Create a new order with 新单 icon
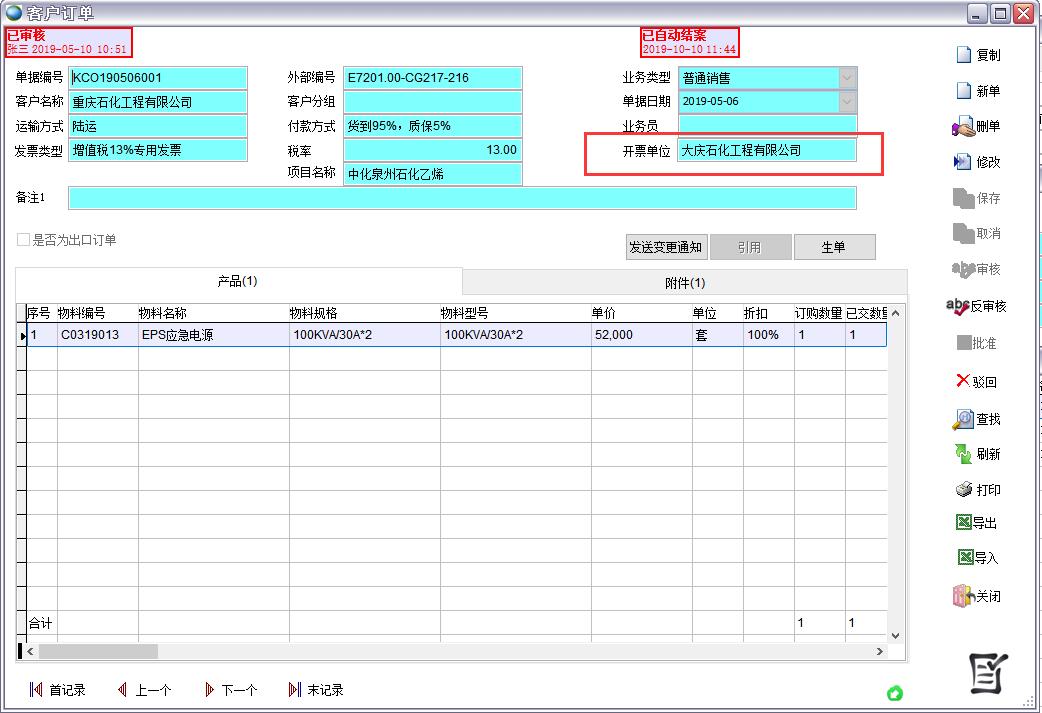Image resolution: width=1042 pixels, height=713 pixels. click(964, 91)
